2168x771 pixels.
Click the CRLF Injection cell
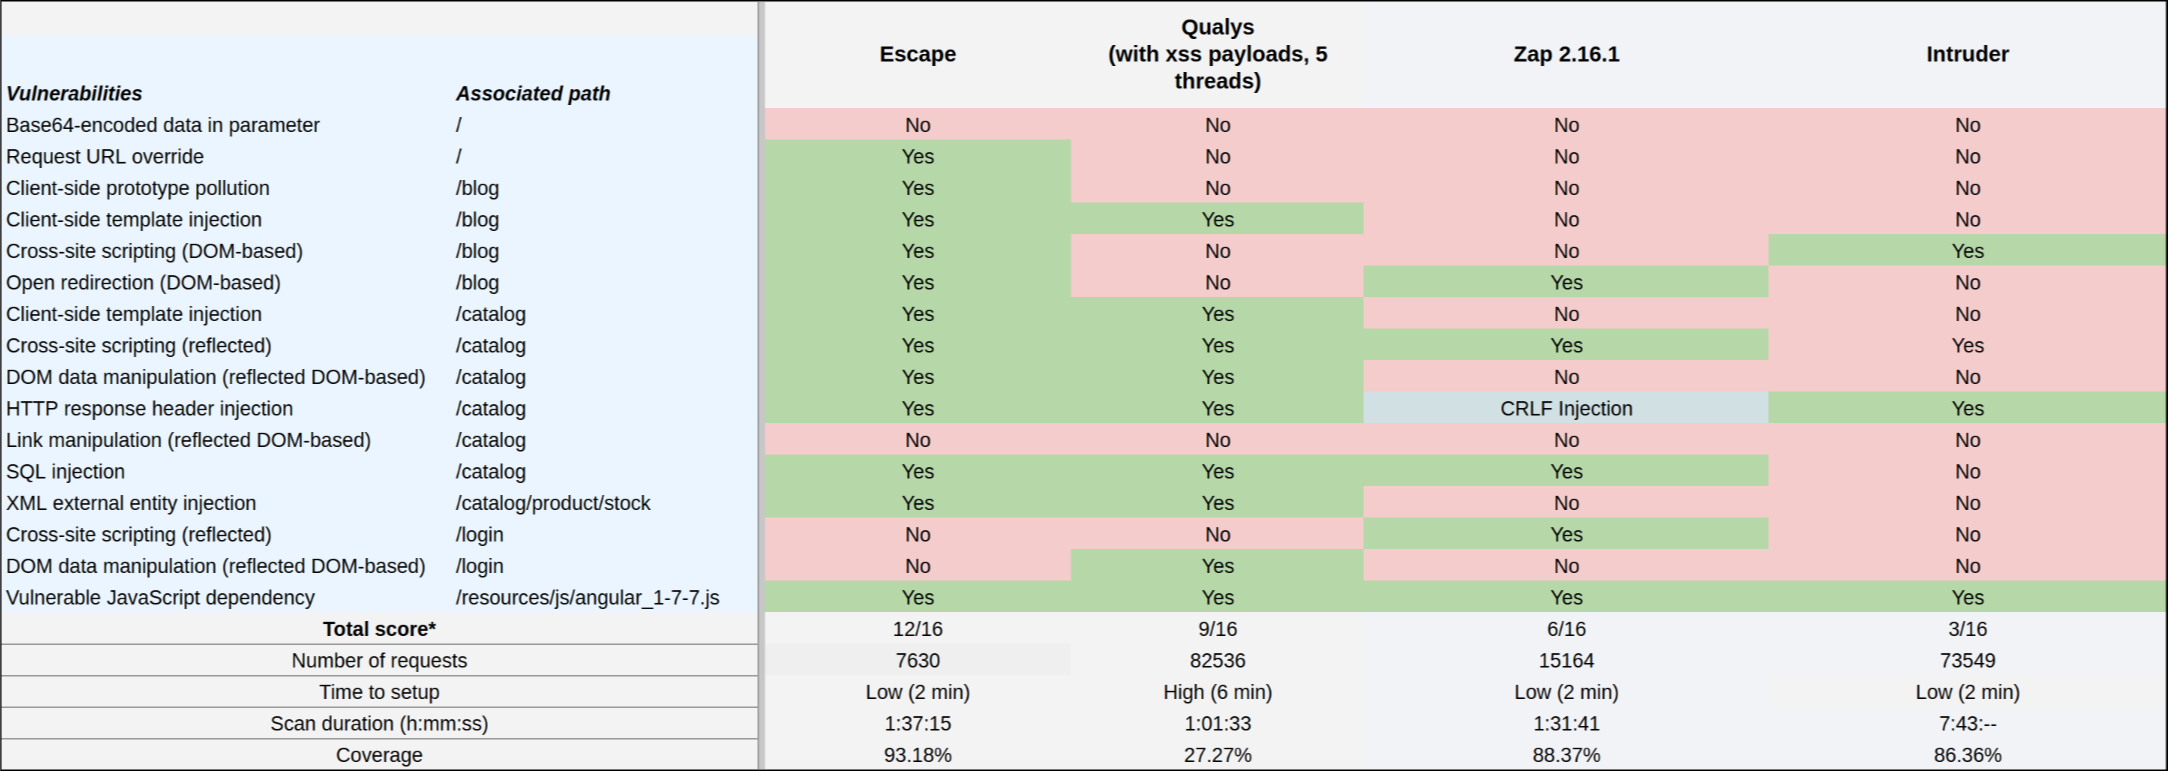tap(1566, 408)
